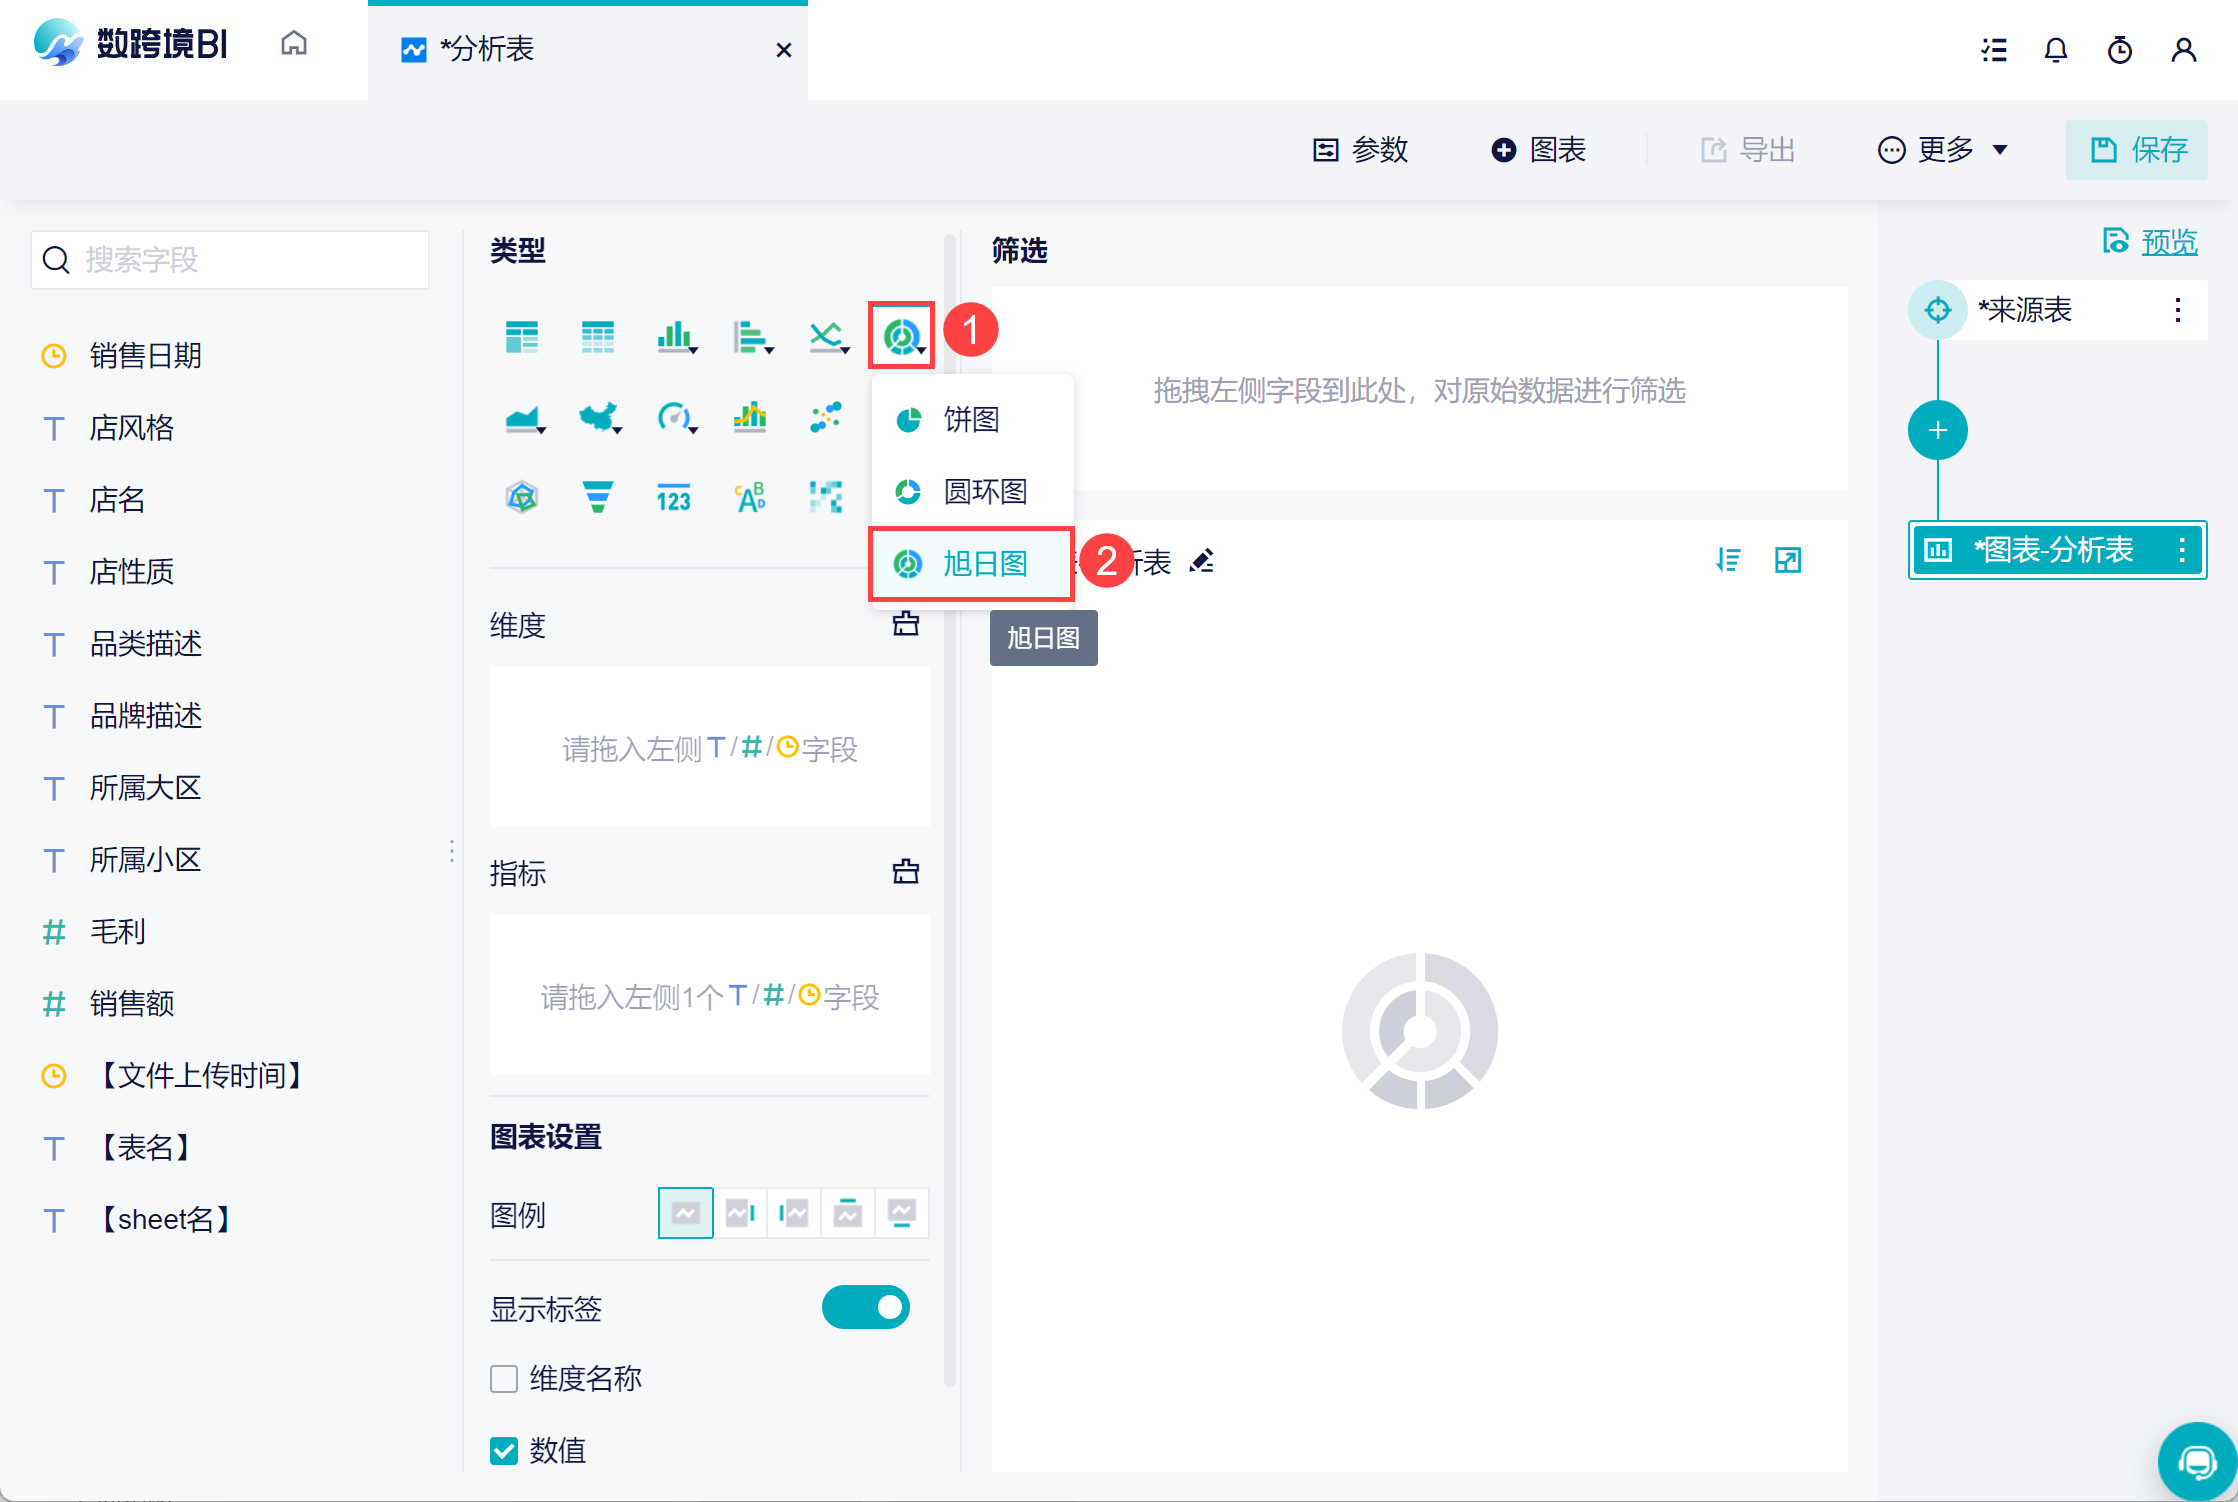2238x1502 pixels.
Task: Click the home icon in header
Action: tap(294, 44)
